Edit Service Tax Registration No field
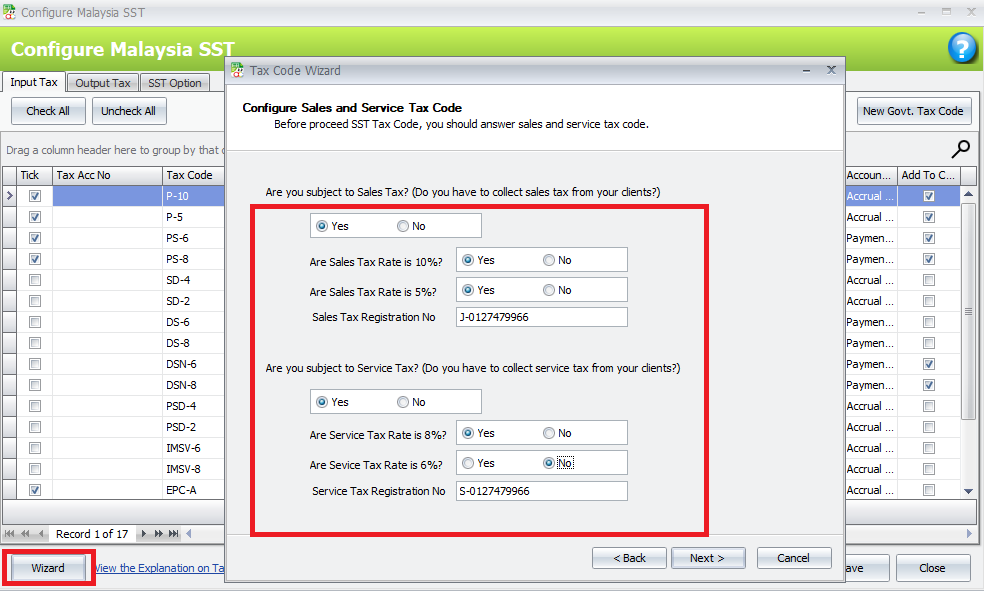The height and width of the screenshot is (594, 986). pyautogui.click(x=541, y=491)
